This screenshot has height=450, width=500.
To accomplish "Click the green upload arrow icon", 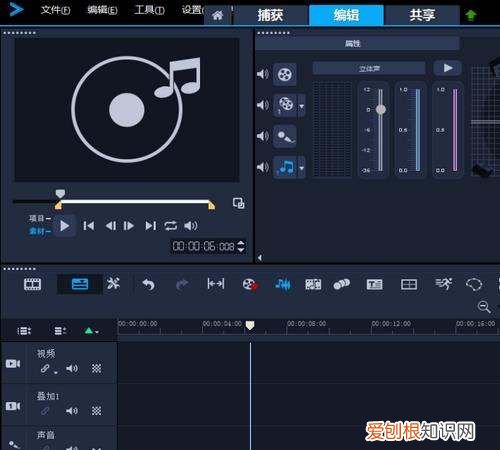I will pos(471,15).
